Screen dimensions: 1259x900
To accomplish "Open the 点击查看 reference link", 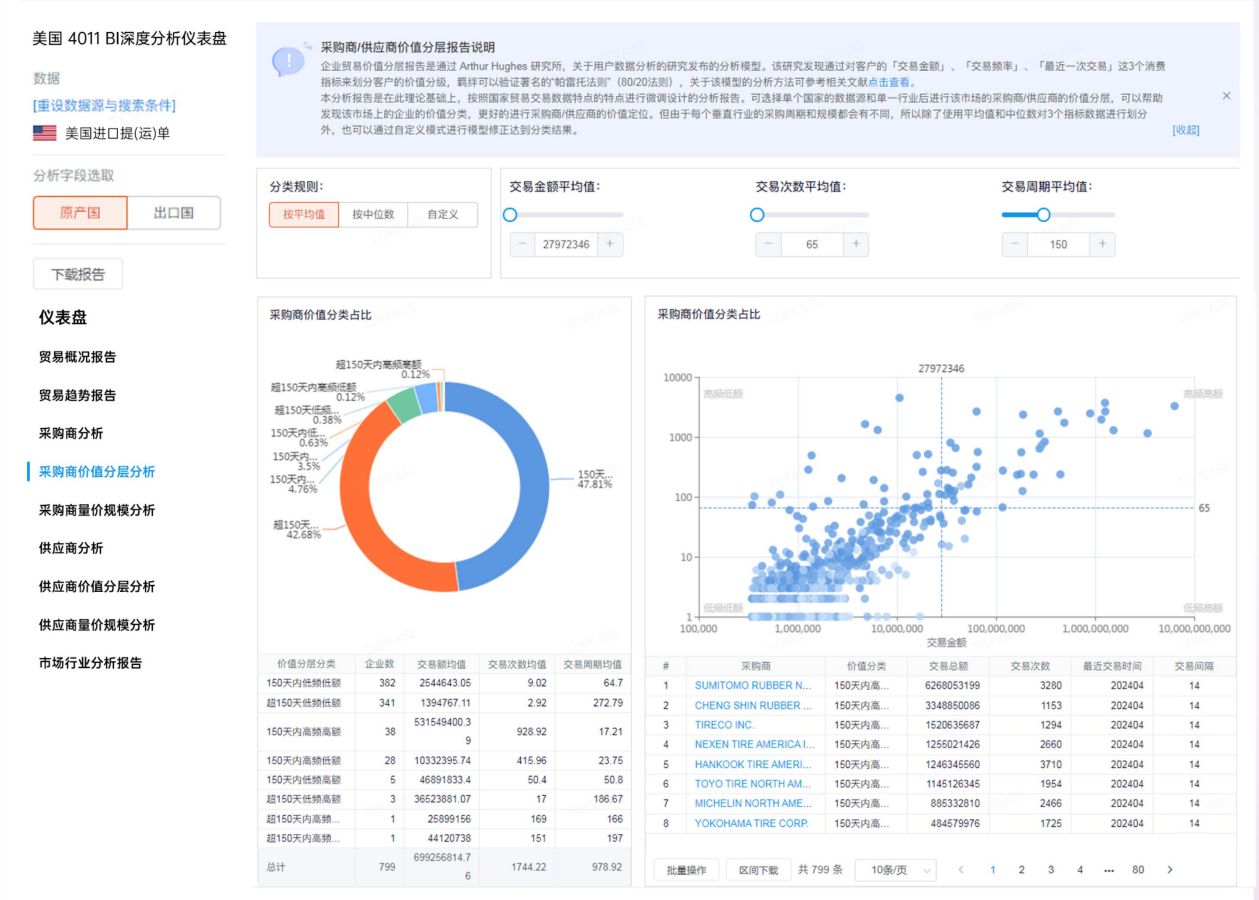I will coord(889,83).
